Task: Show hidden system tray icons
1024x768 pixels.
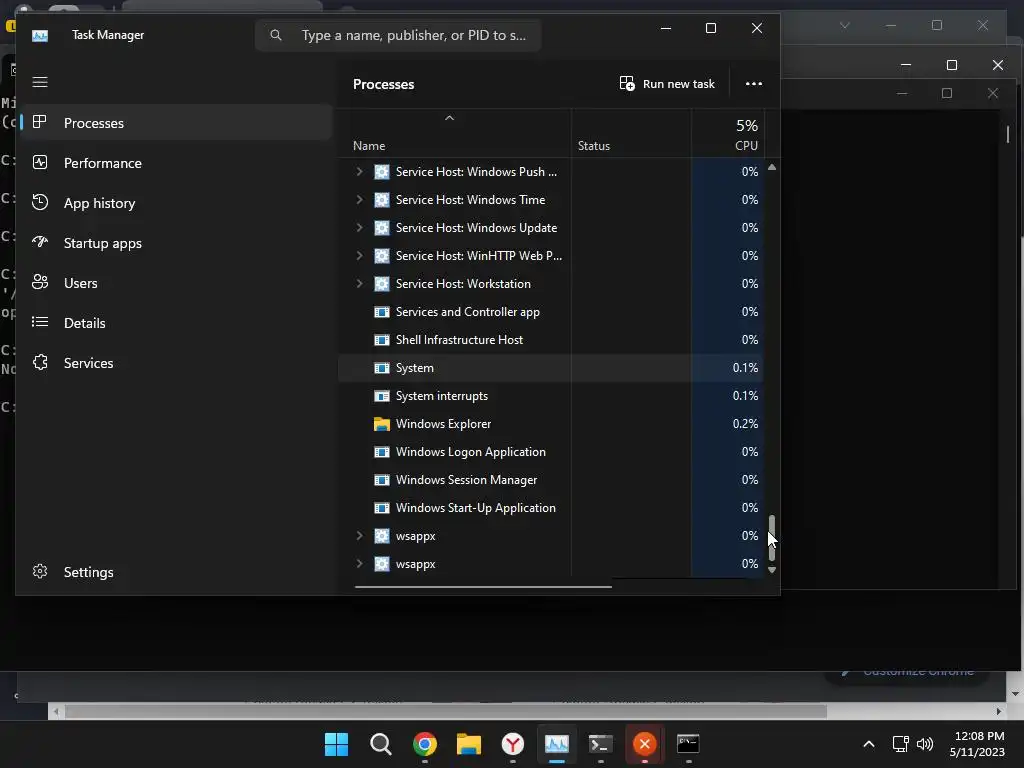Action: (869, 744)
